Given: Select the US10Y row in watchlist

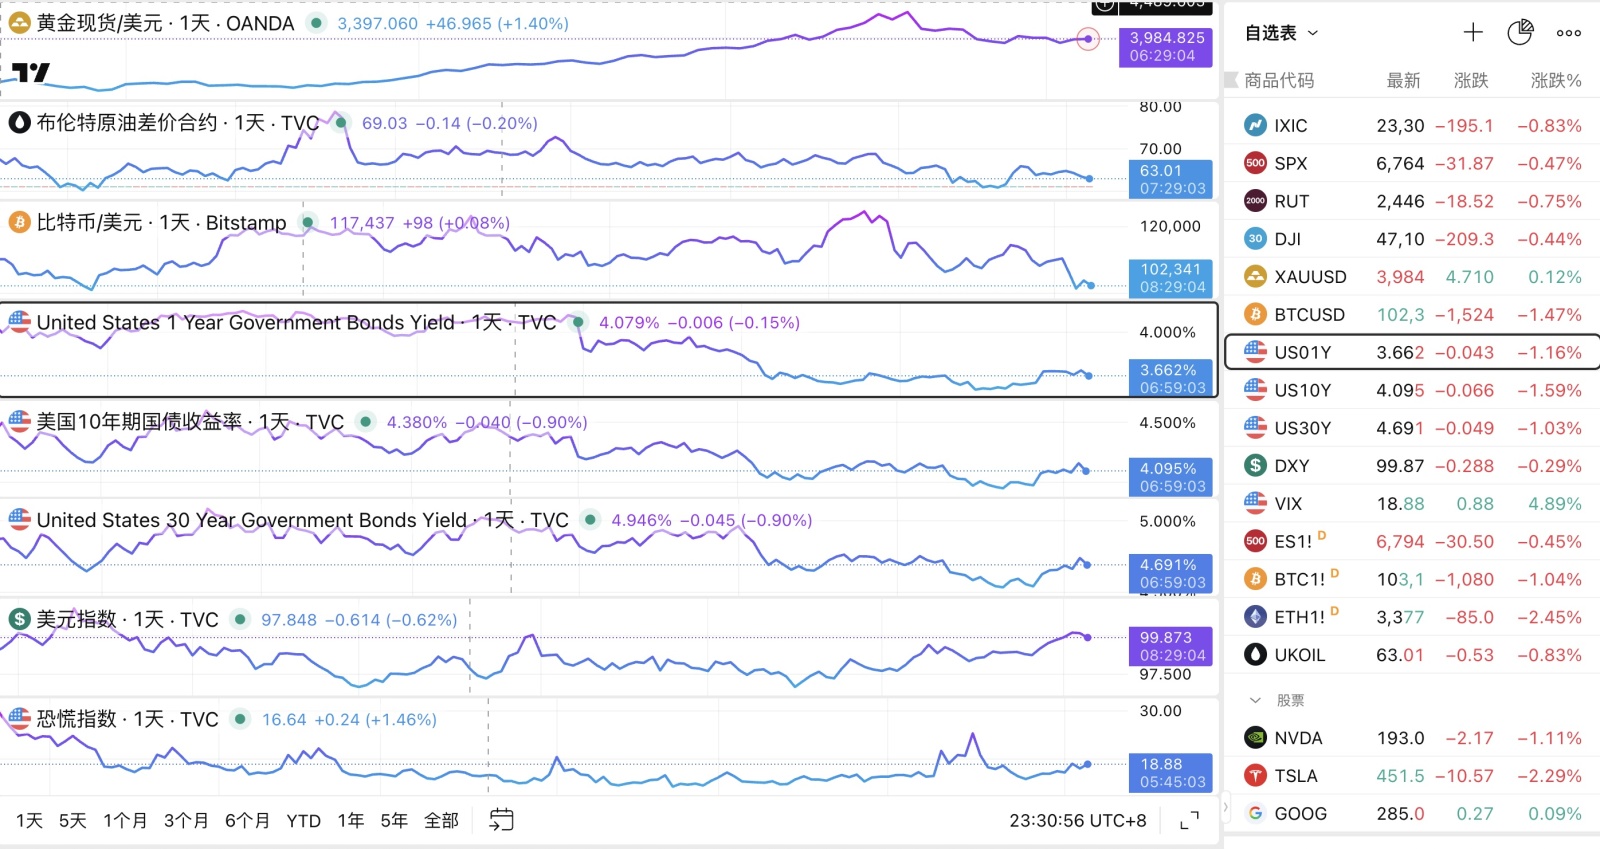Looking at the screenshot, I should click(1412, 390).
